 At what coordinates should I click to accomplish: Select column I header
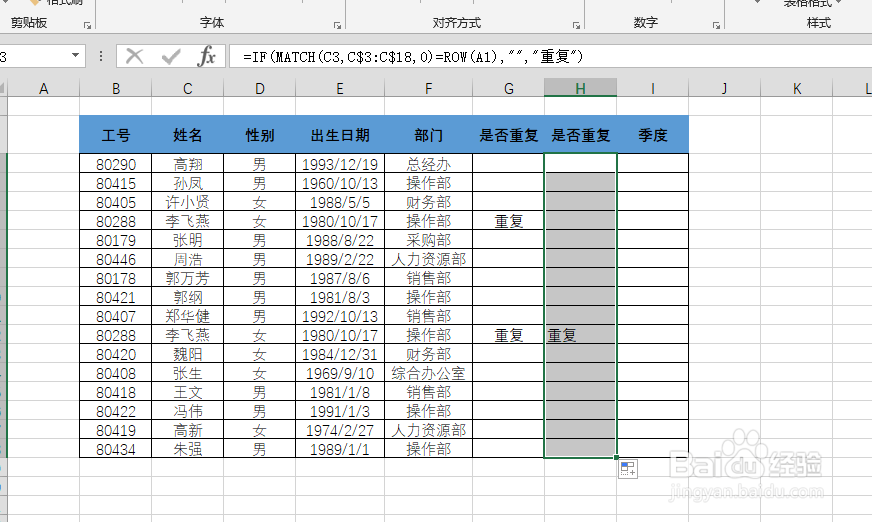pos(652,88)
